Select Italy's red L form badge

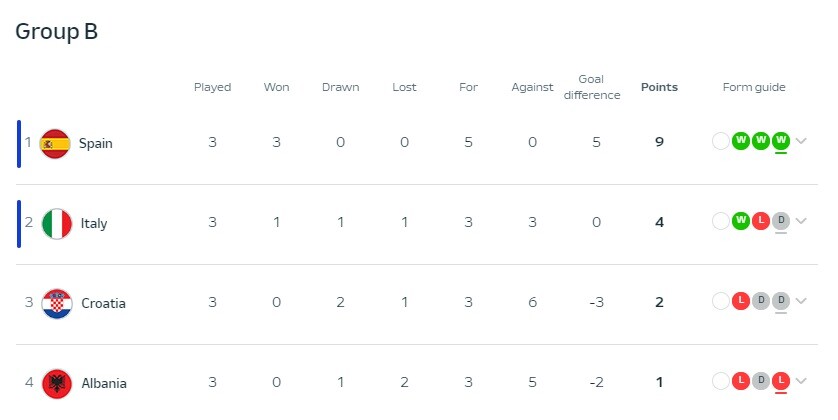(761, 221)
